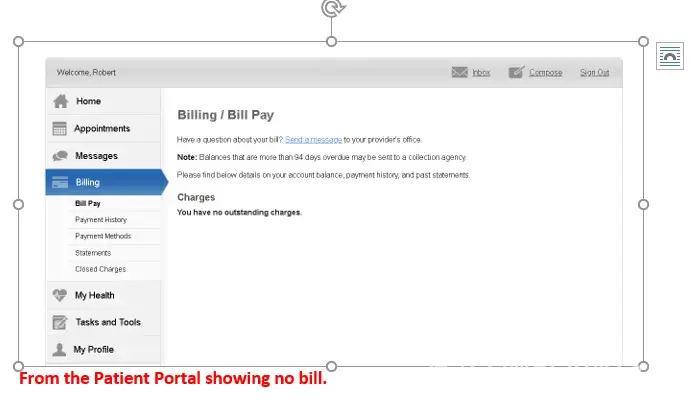
Task: Click the Home house icon
Action: pos(61,101)
